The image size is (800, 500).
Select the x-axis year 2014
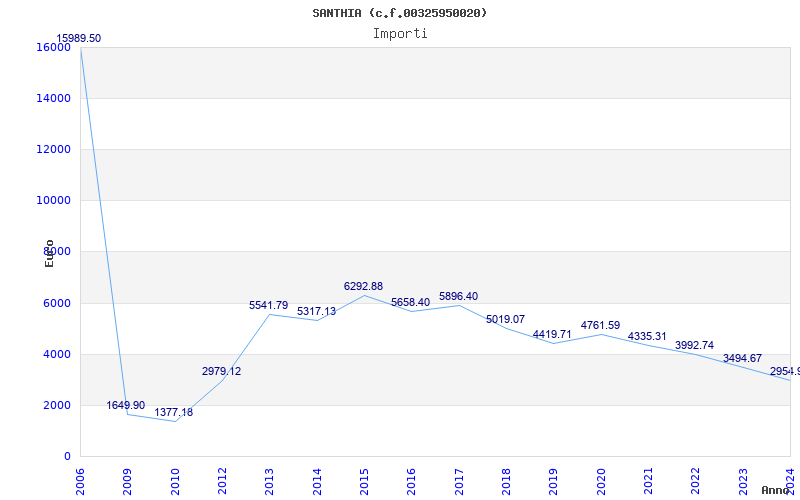pos(317,482)
